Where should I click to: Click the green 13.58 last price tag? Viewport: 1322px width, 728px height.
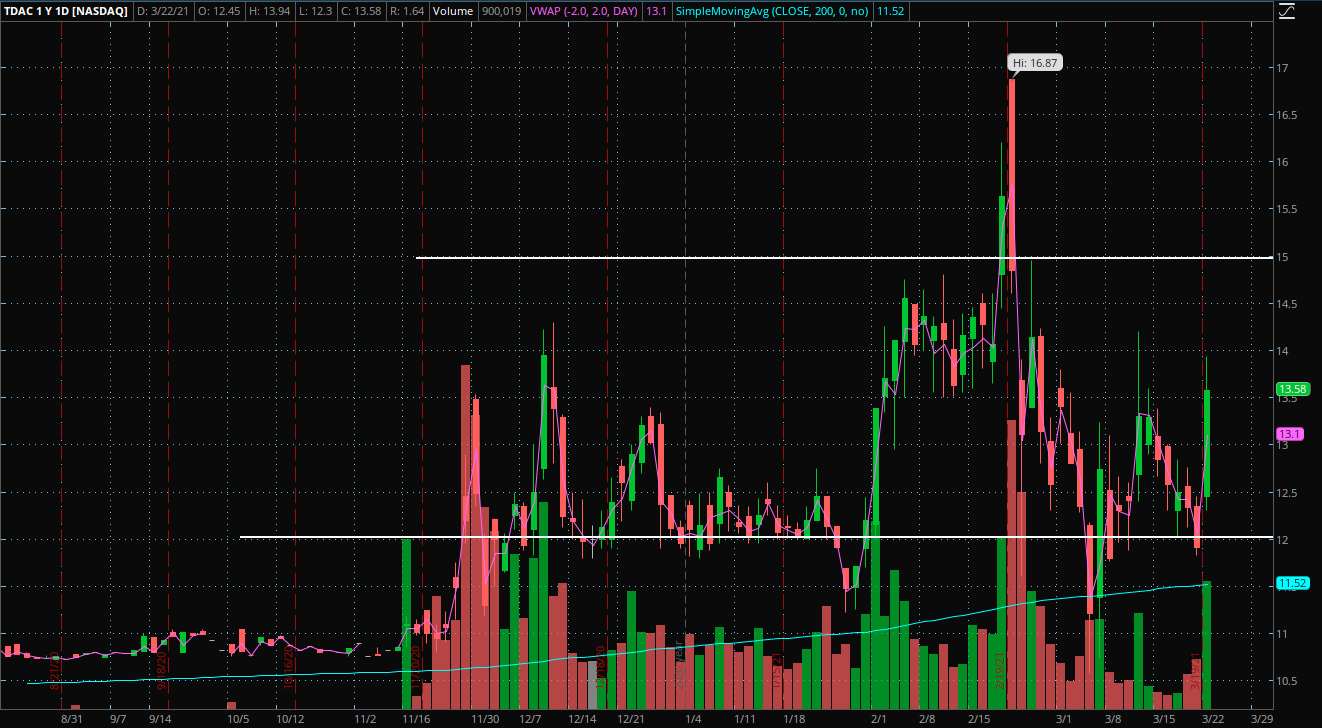(x=1292, y=389)
